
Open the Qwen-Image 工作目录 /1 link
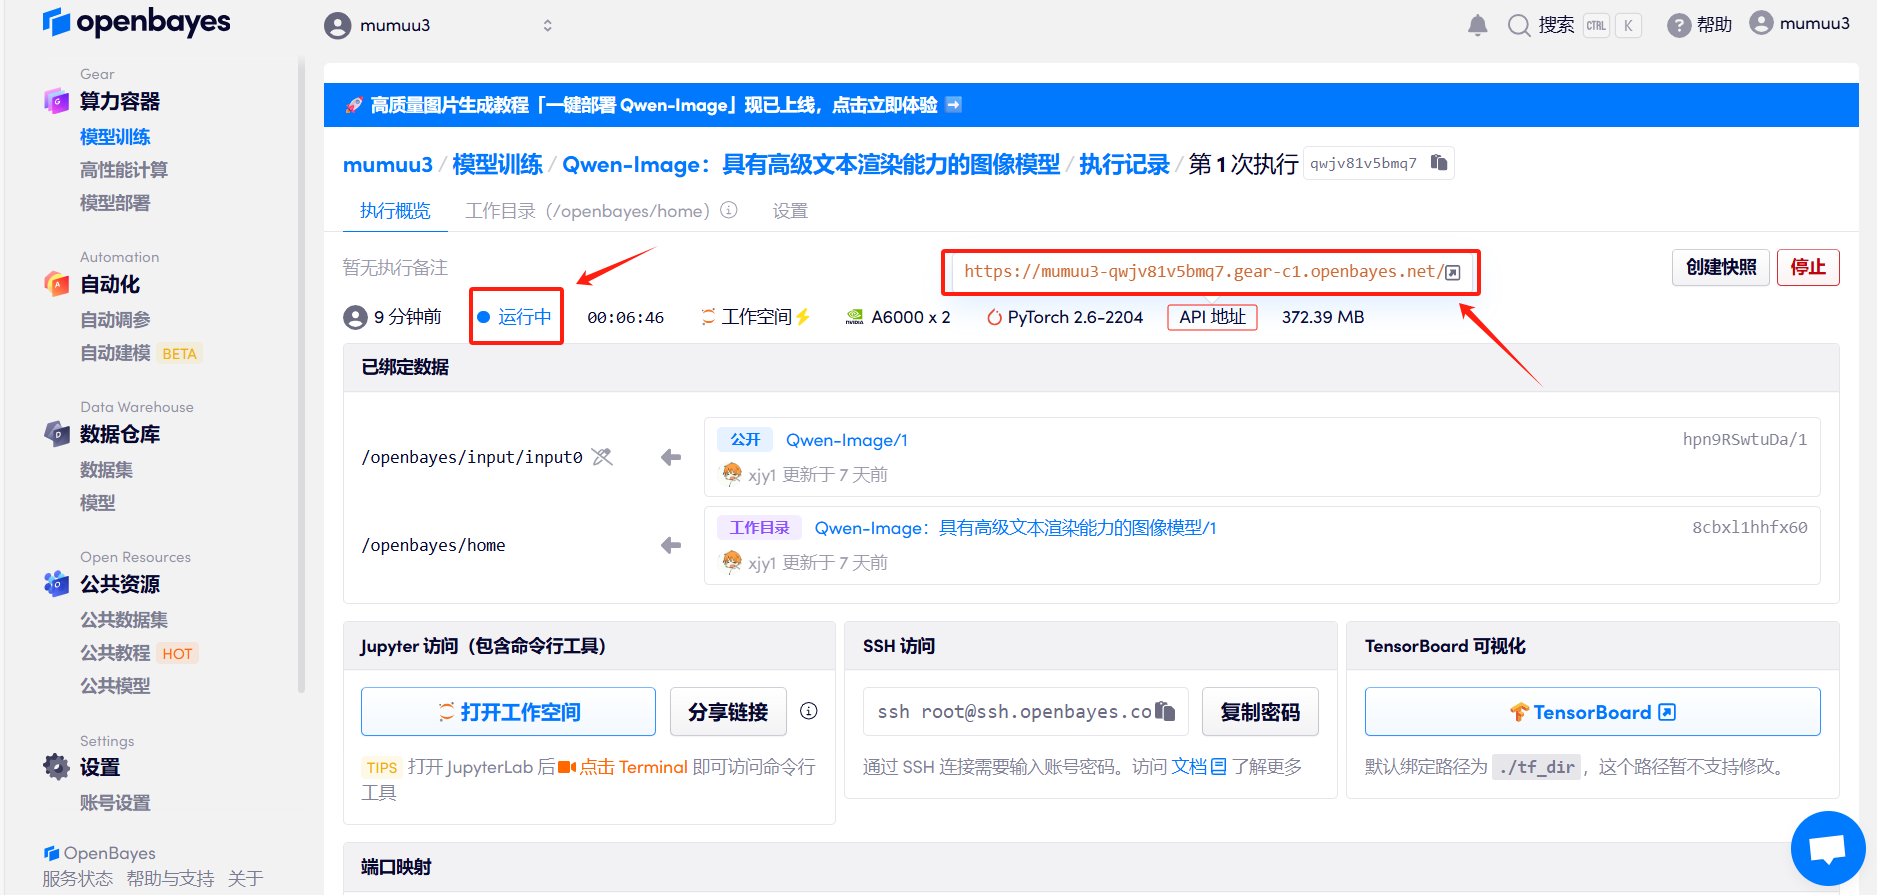(1015, 528)
